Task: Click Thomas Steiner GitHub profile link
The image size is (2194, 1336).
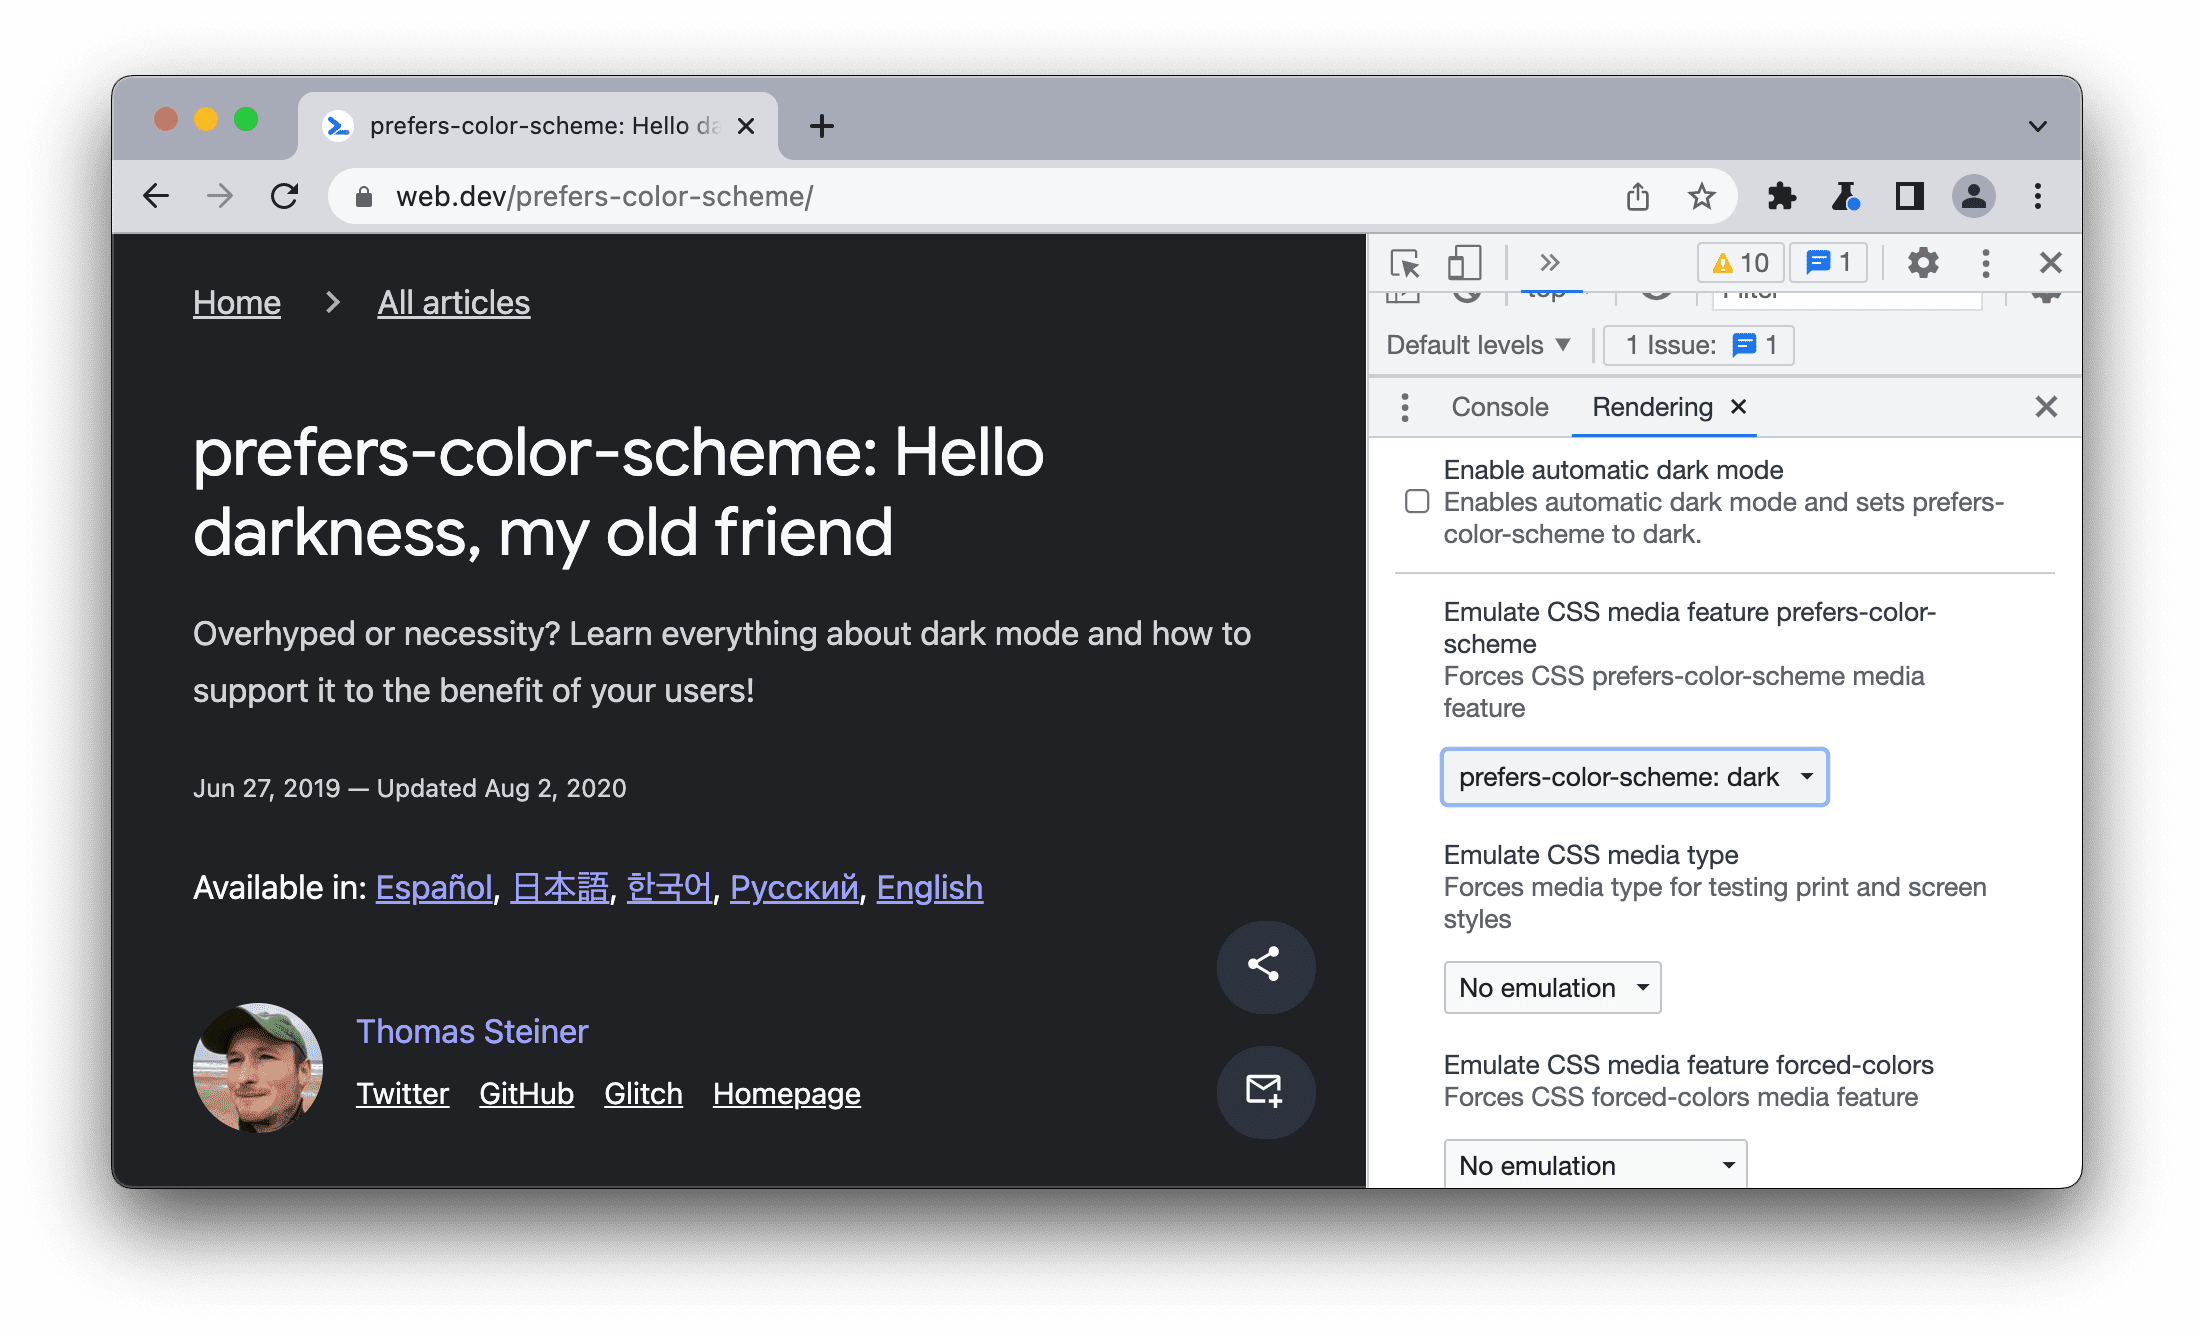Action: 527,1092
